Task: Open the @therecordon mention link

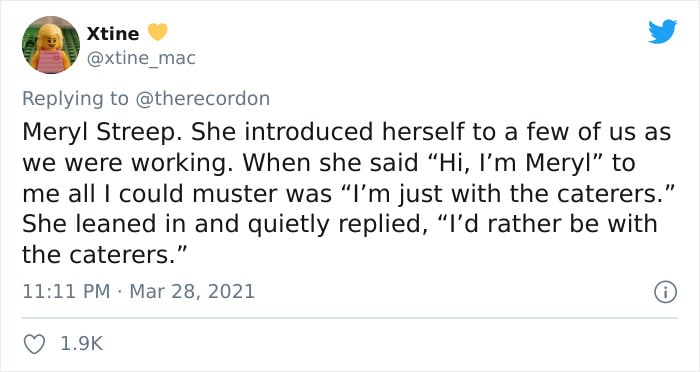Action: click(202, 99)
